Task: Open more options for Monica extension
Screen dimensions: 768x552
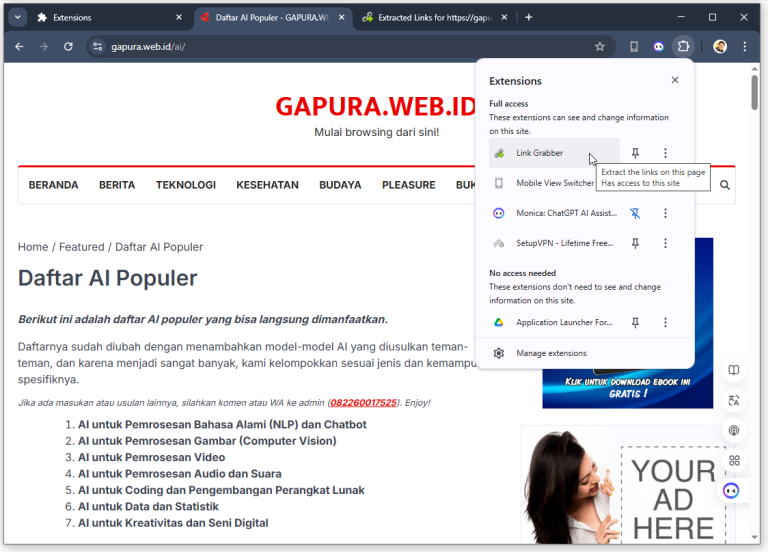Action: 665,213
